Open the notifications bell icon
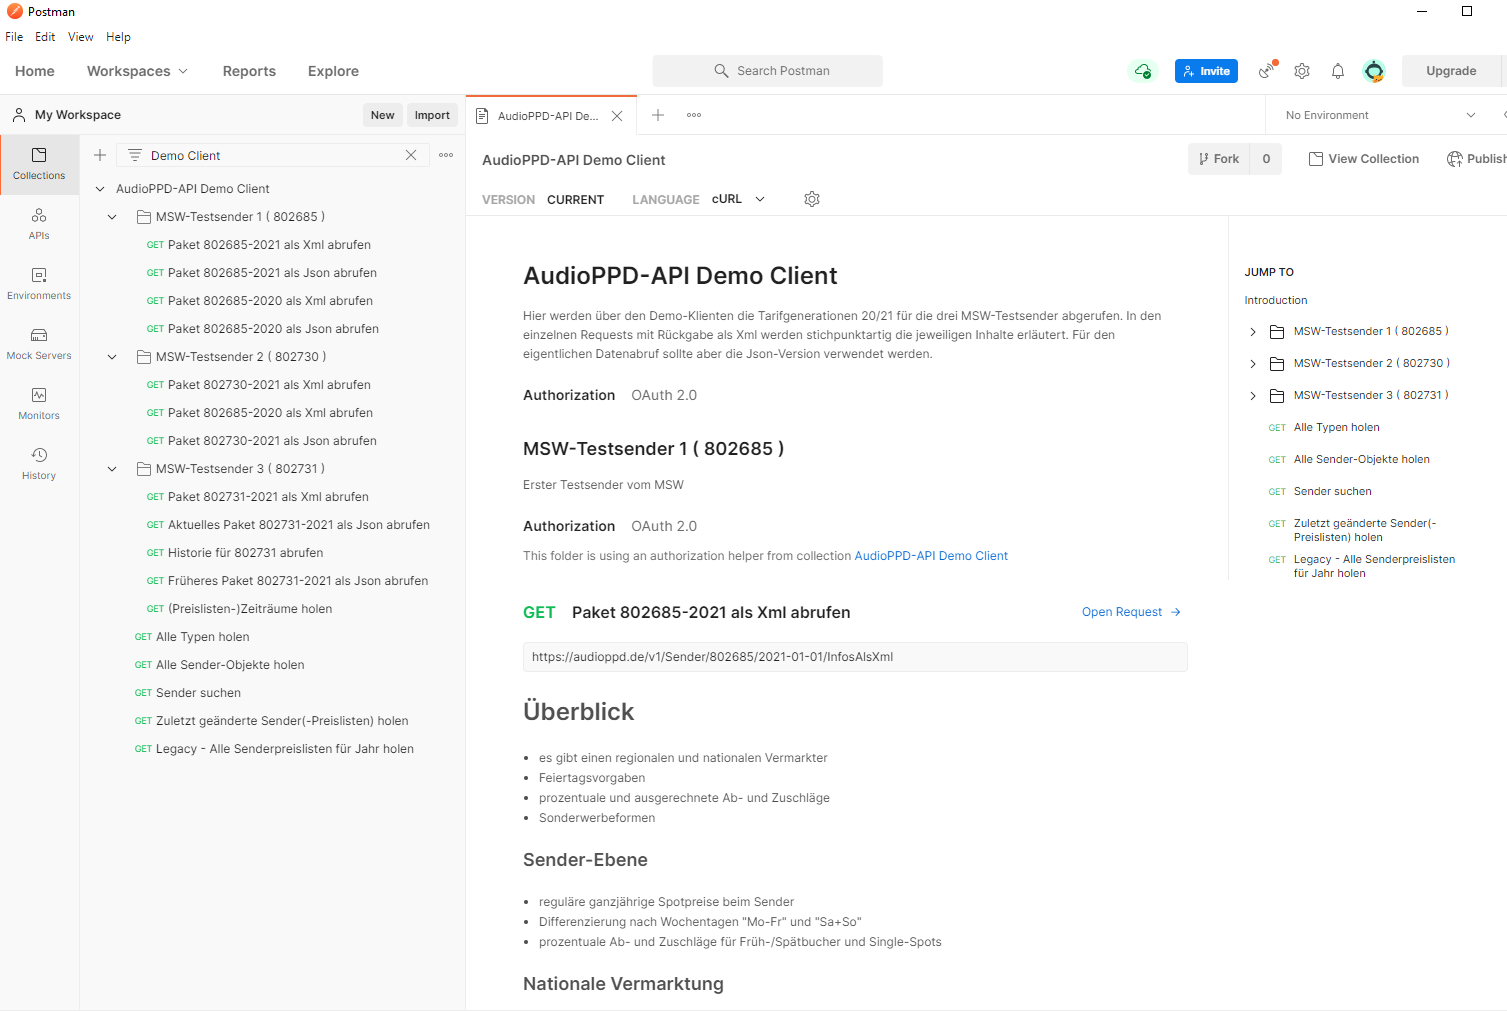 pos(1338,71)
